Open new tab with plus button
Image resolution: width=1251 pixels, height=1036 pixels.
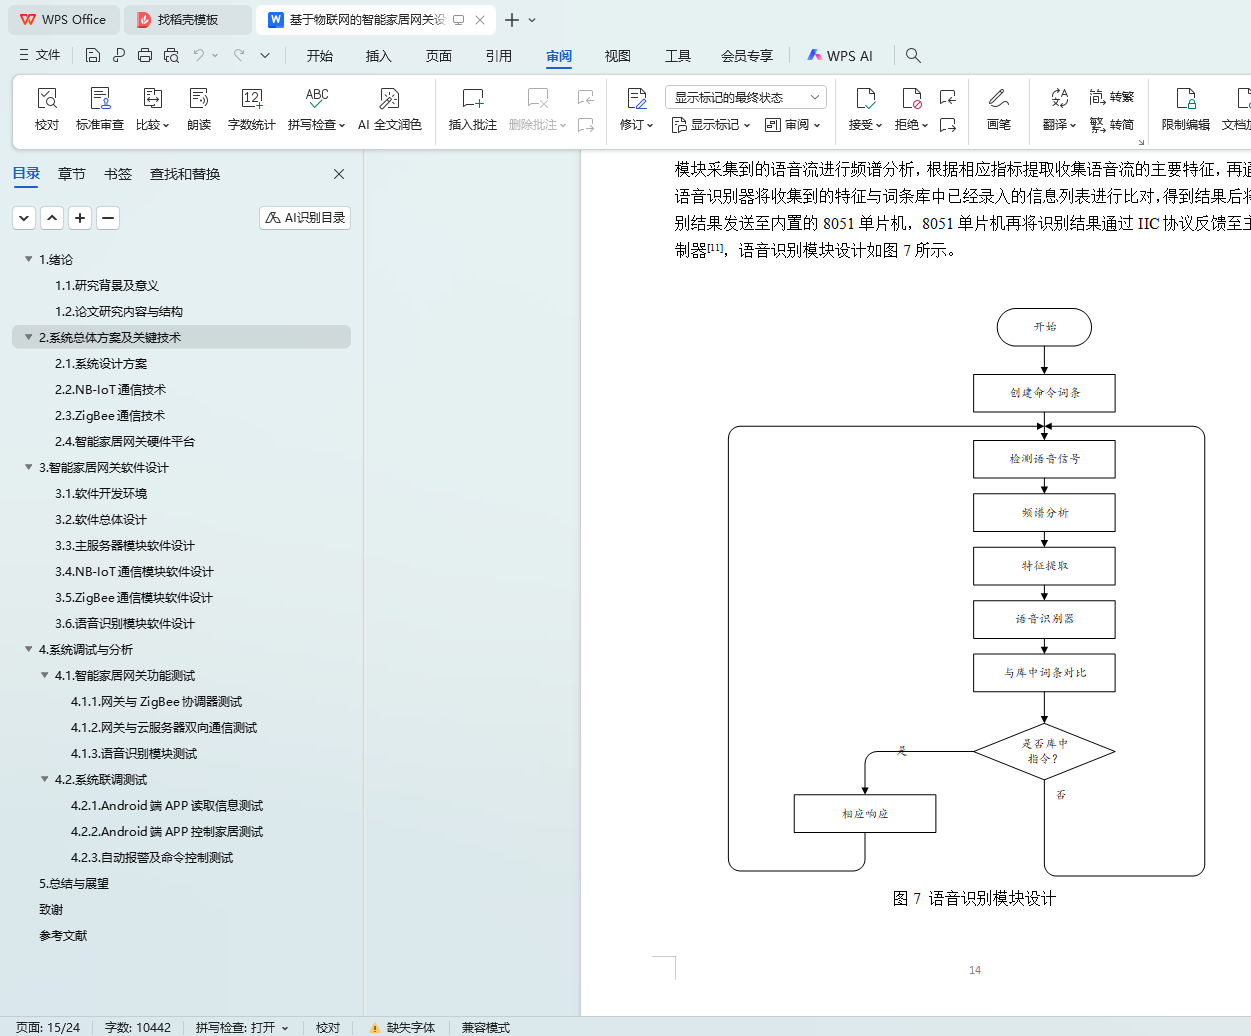[x=512, y=20]
